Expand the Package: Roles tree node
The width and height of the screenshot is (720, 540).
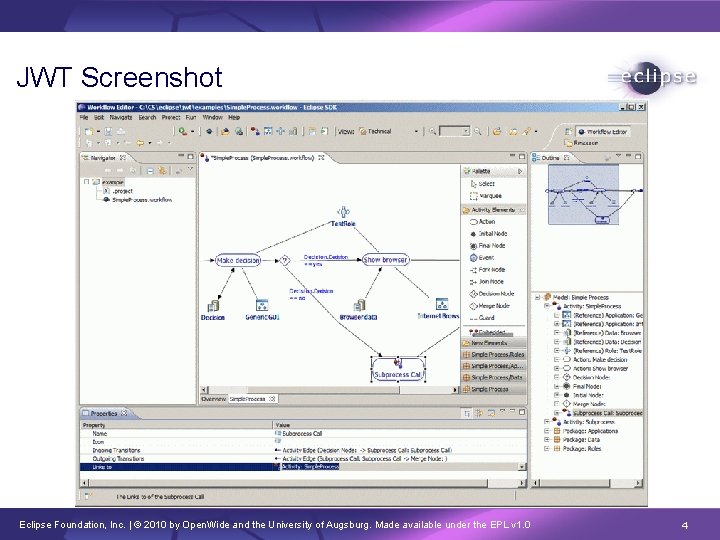click(x=546, y=449)
